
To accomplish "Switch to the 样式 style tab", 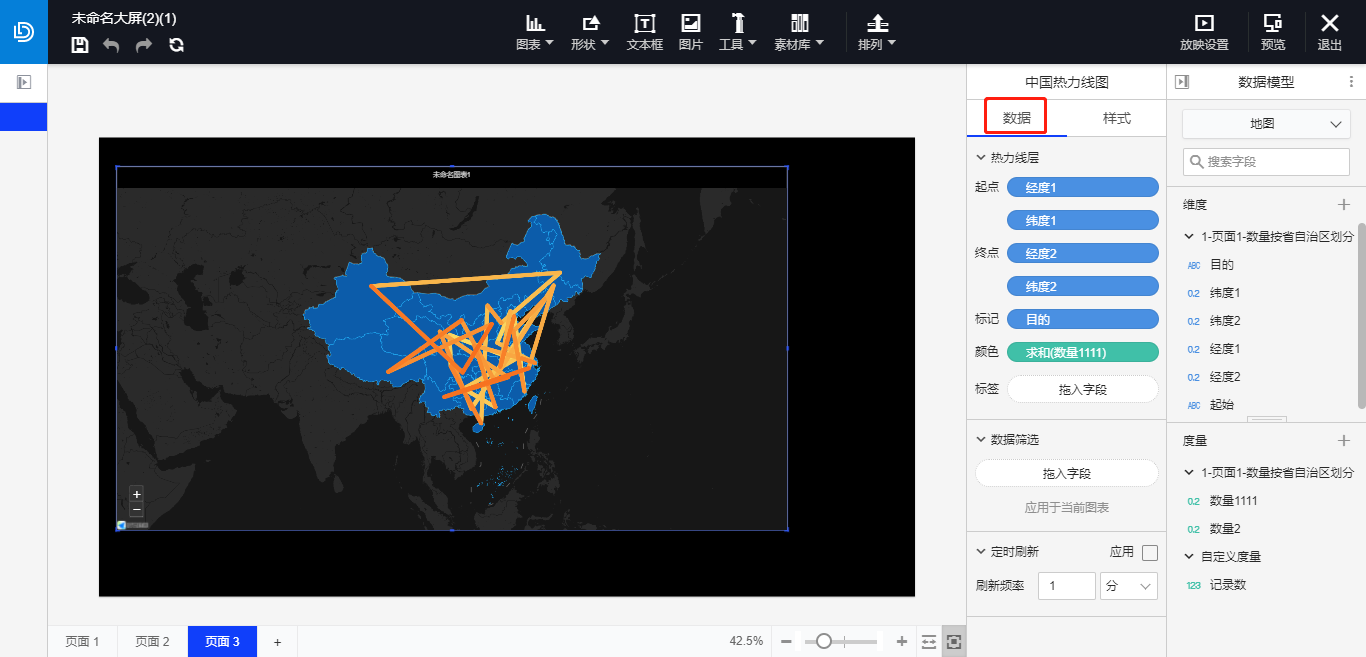I will 1117,118.
